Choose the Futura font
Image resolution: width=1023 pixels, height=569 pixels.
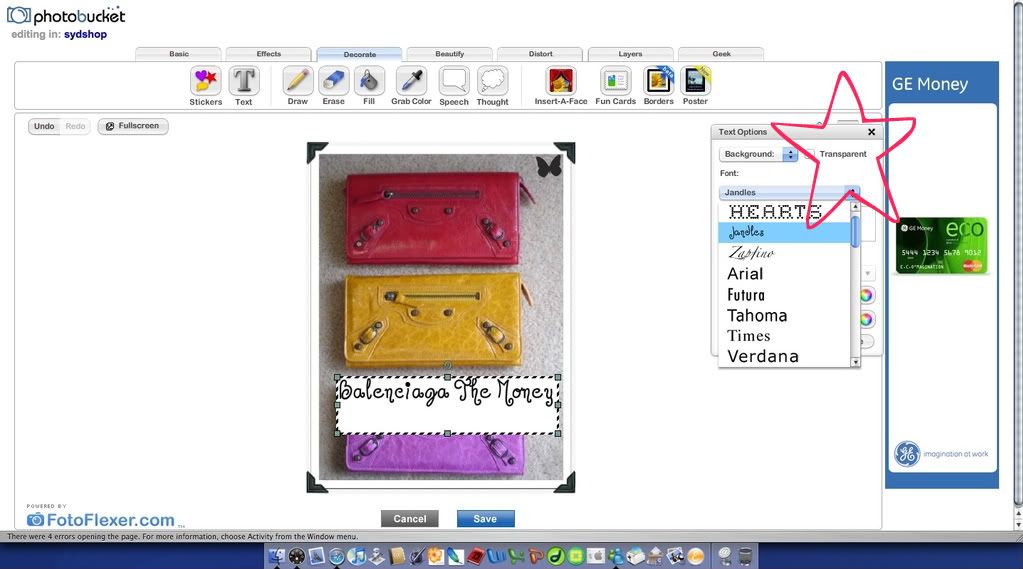point(784,294)
